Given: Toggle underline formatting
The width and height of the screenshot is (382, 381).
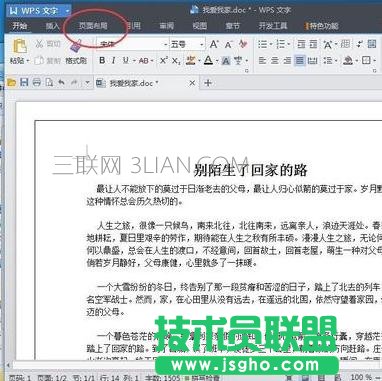Looking at the screenshot, I should tap(125, 60).
